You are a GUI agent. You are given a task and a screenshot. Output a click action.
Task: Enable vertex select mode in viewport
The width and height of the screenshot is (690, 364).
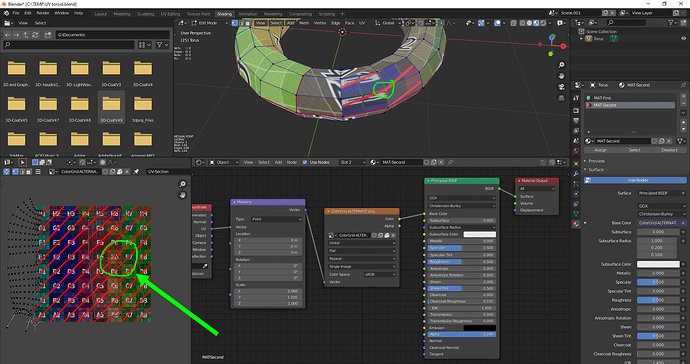pyautogui.click(x=235, y=23)
